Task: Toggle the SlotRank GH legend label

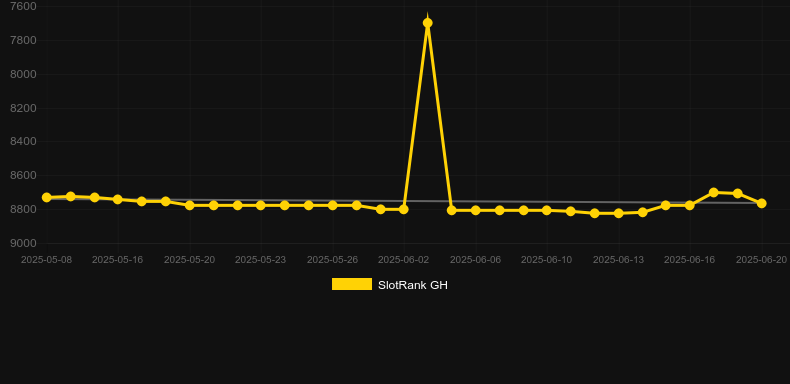Action: [x=413, y=285]
